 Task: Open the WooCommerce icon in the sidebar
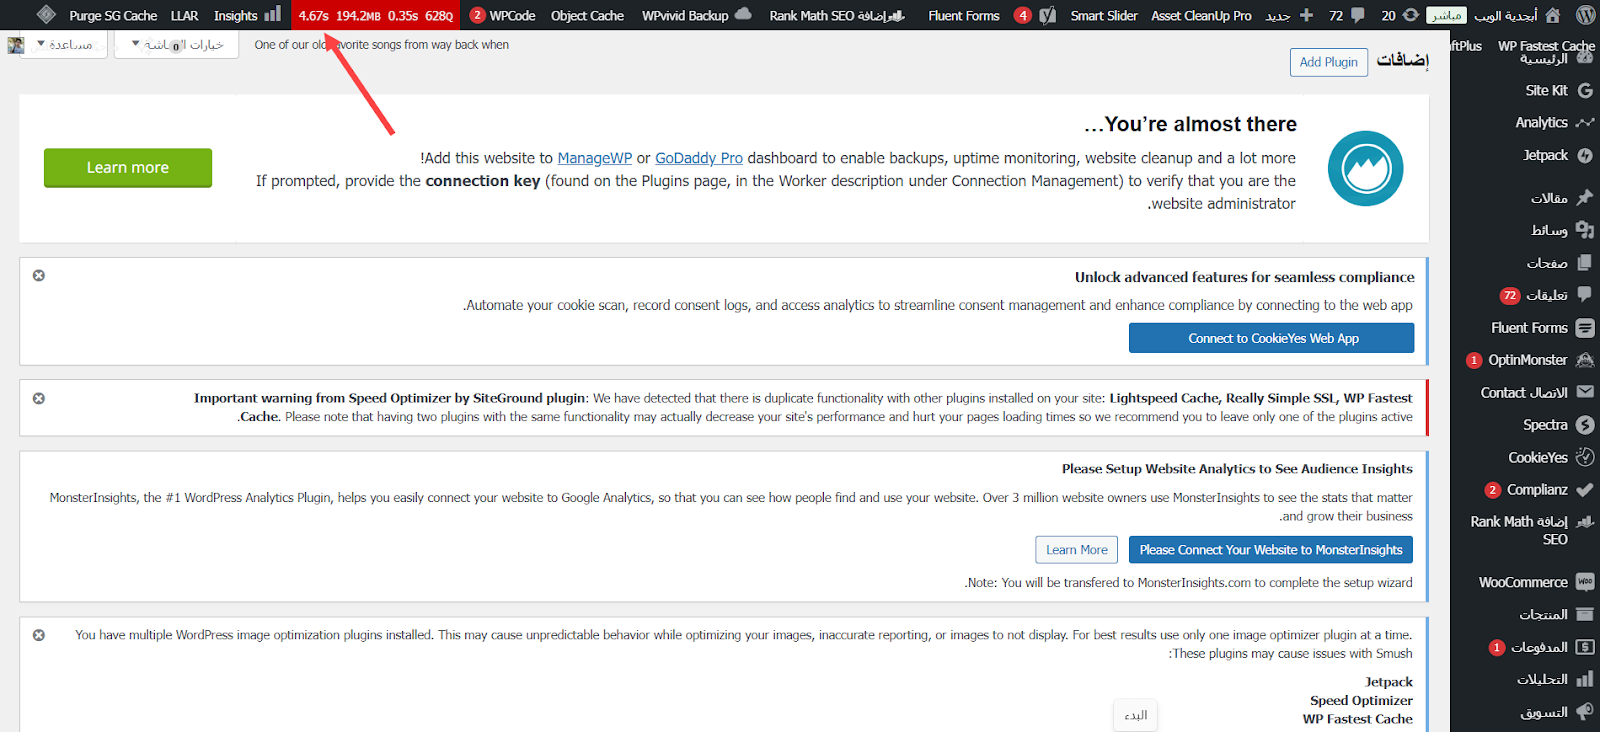tap(1585, 582)
